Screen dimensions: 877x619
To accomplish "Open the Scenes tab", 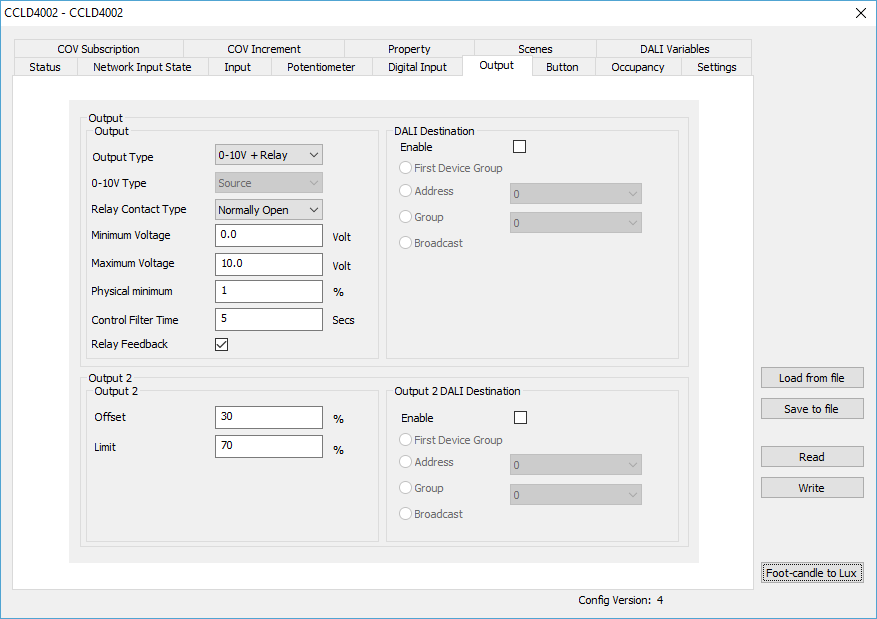I will 535,49.
